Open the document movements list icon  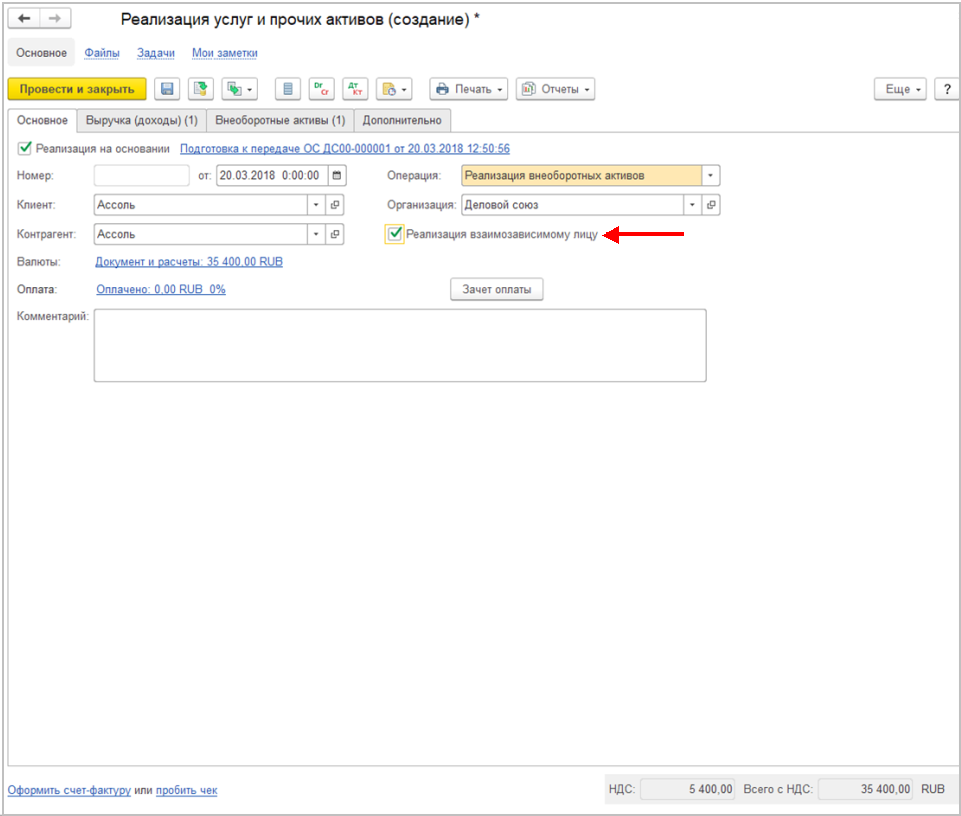click(287, 89)
